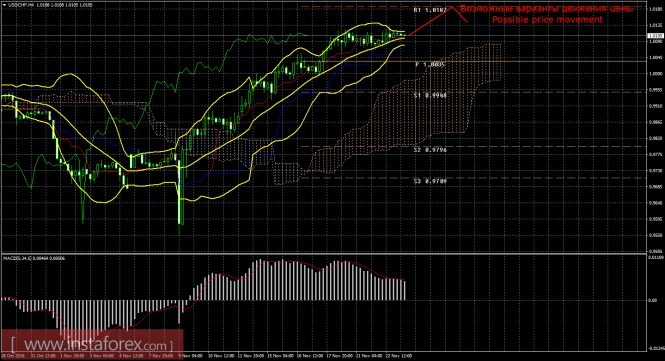Click the 9 Nov 04:00 time axis label

[190, 355]
